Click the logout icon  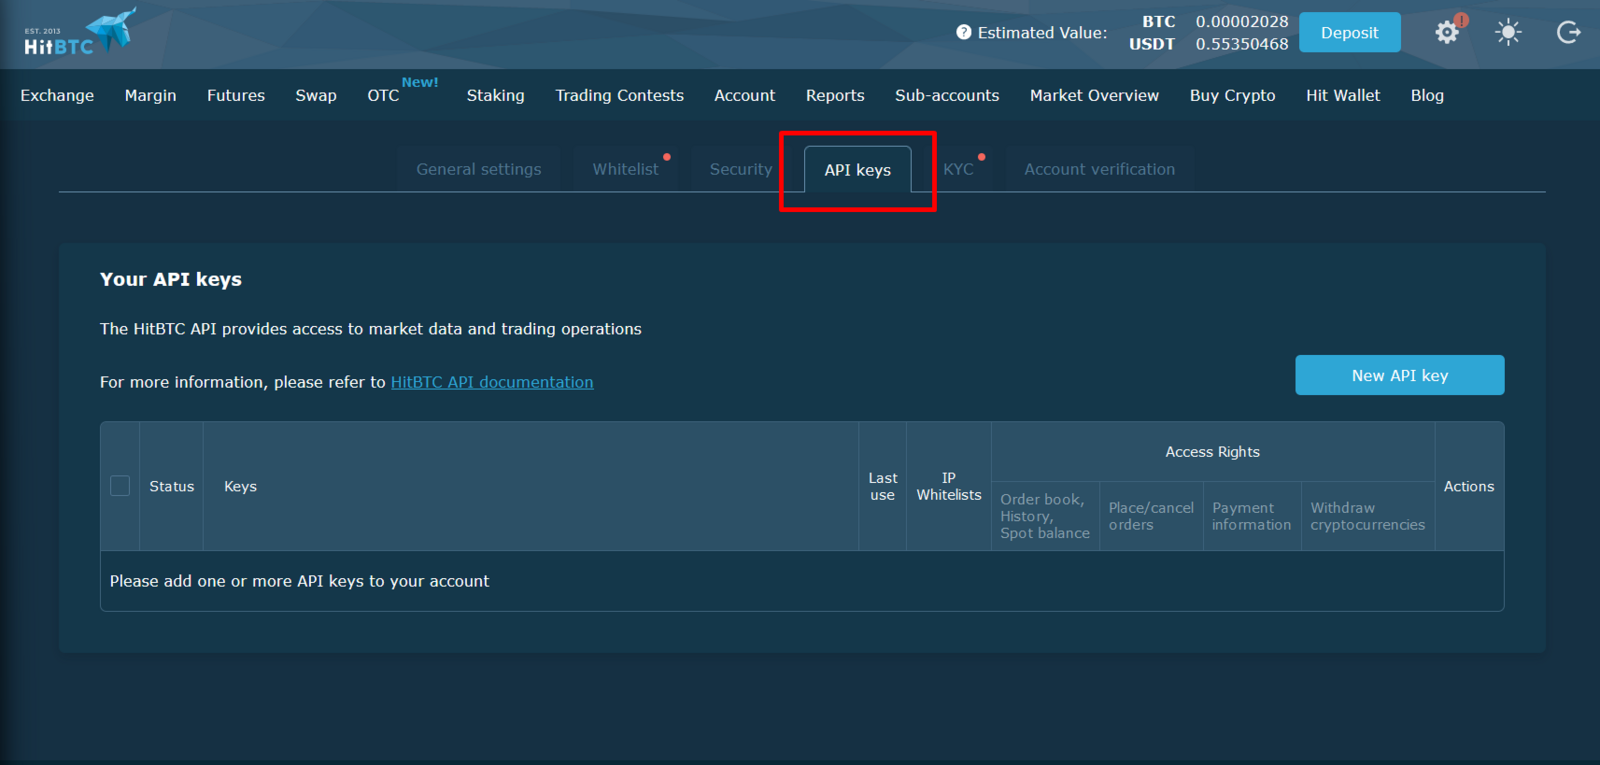(x=1568, y=33)
